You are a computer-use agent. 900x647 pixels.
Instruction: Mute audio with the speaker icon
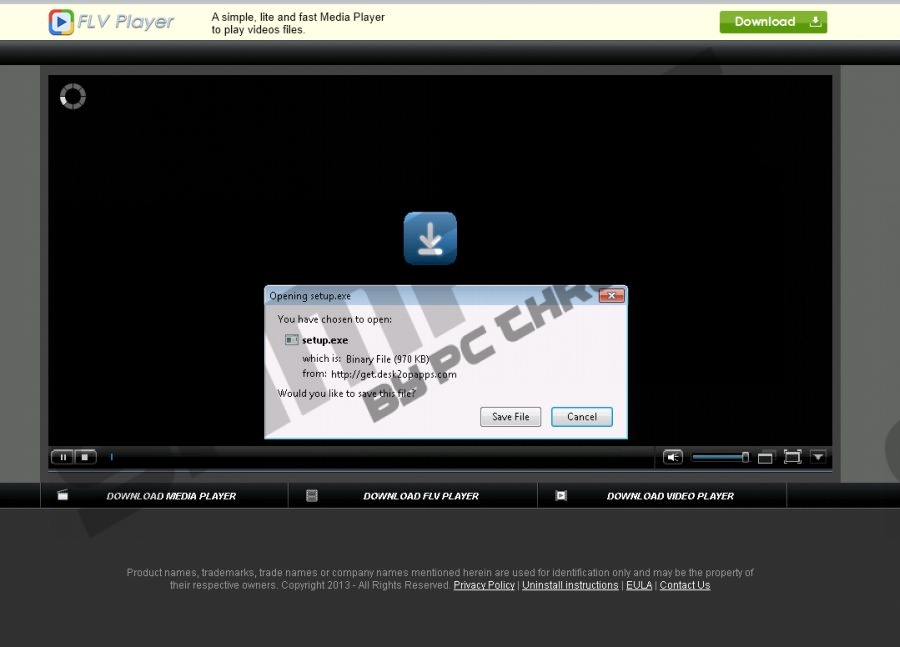[x=673, y=457]
